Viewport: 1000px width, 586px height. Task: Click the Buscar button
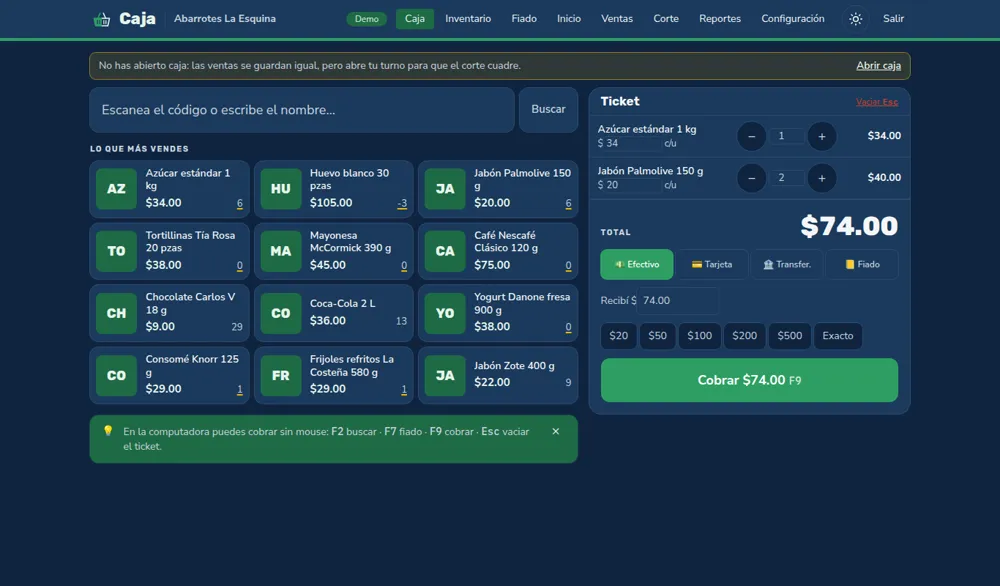tap(548, 110)
